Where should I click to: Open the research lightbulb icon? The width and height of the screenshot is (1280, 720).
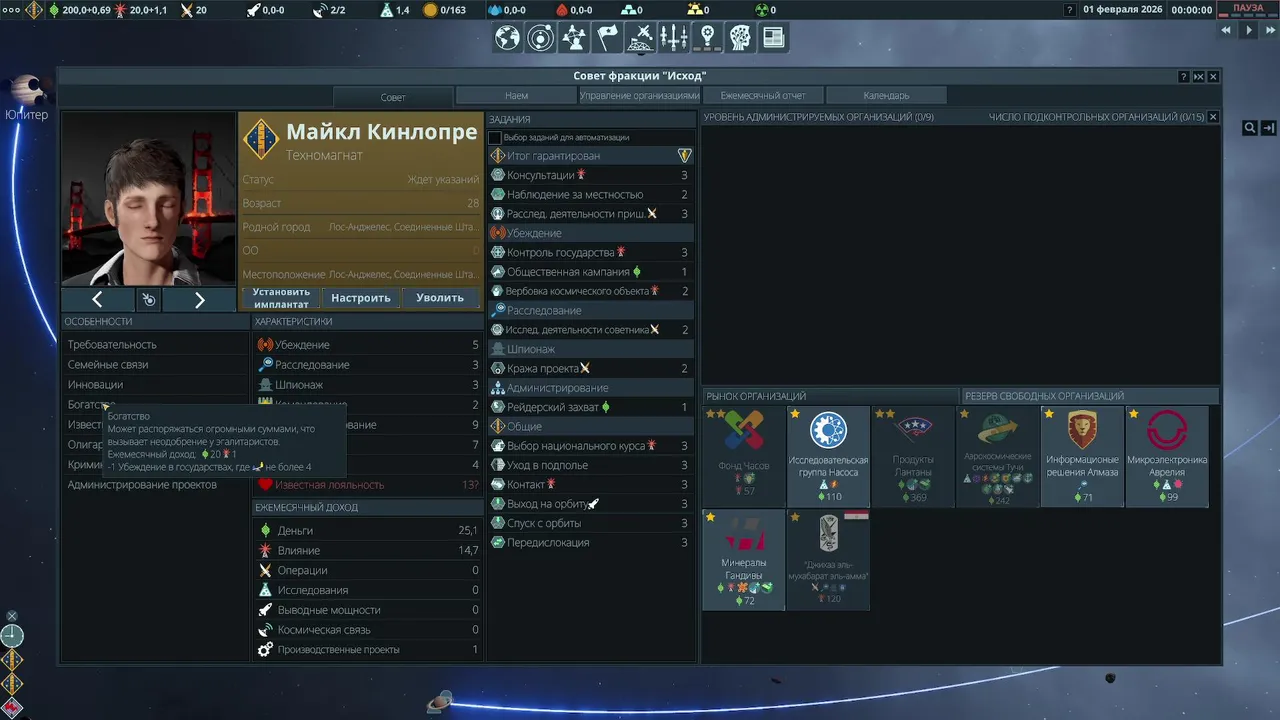[707, 38]
